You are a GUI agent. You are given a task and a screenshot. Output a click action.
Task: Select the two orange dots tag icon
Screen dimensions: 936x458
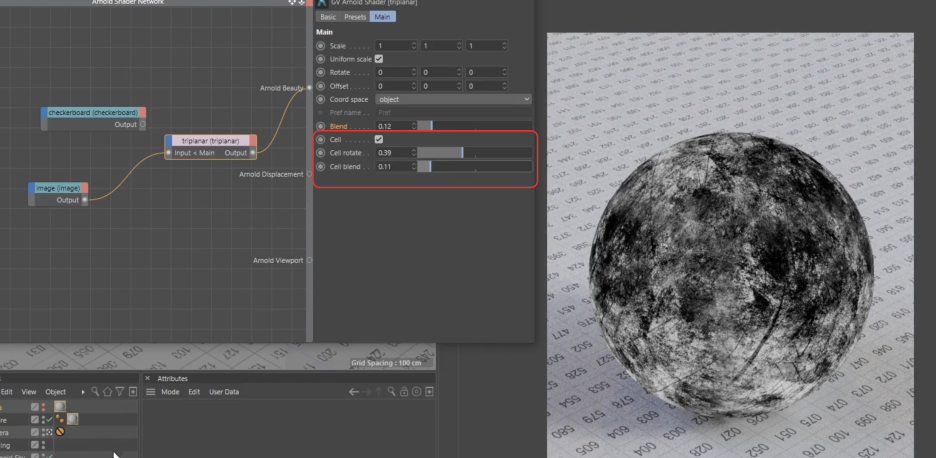coord(61,420)
